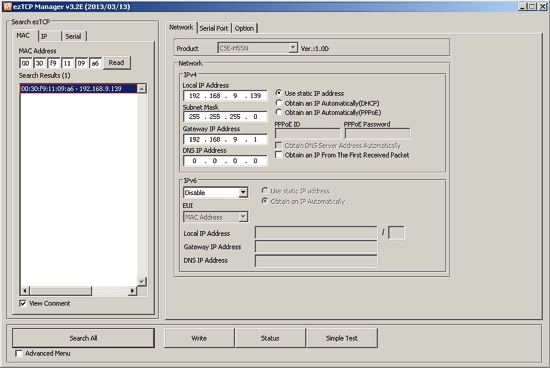The image size is (550, 368).
Task: Click search results scroll down arrow
Action: pyautogui.click(x=142, y=281)
